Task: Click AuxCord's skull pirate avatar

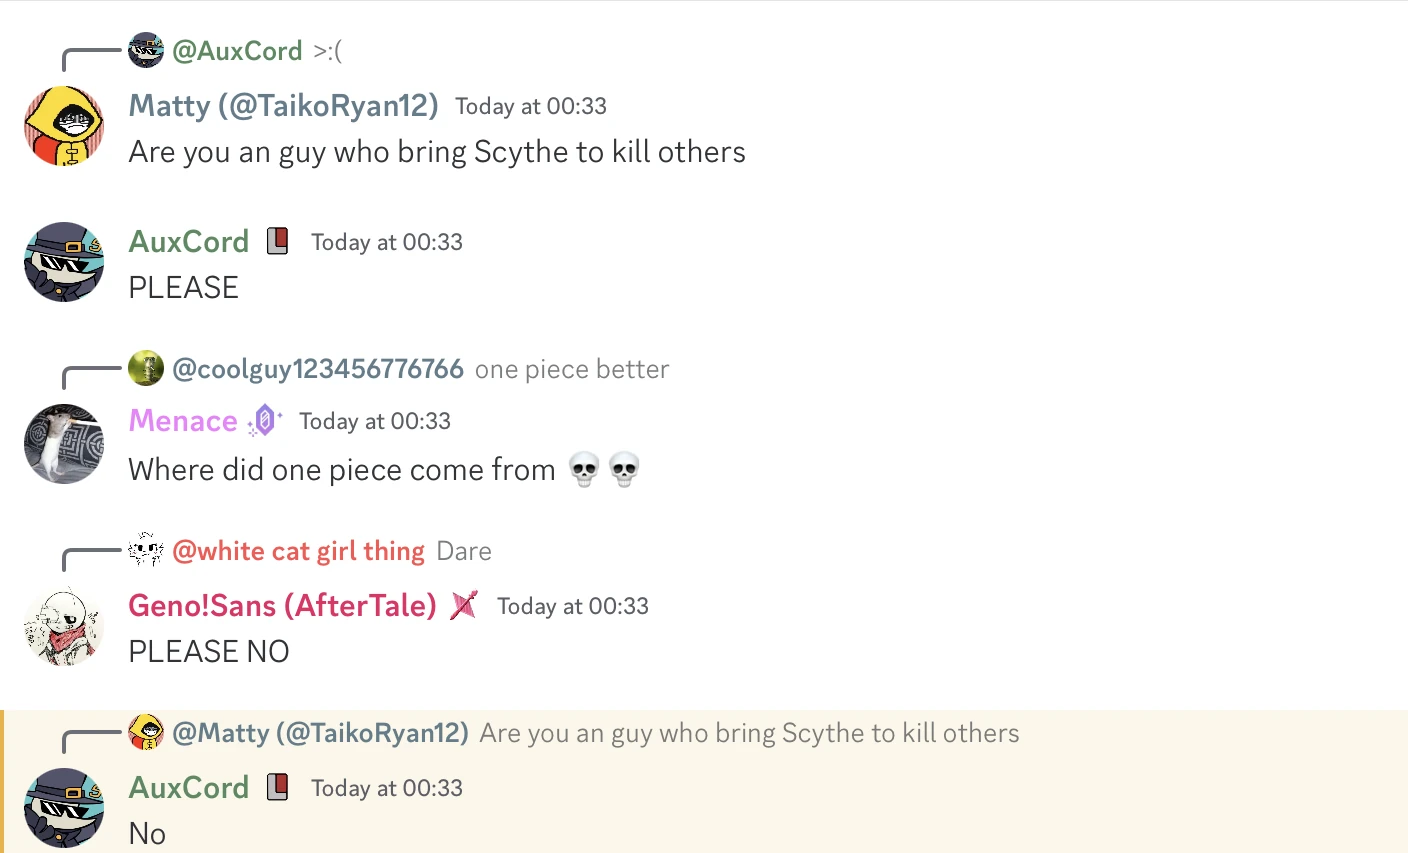Action: (x=64, y=262)
